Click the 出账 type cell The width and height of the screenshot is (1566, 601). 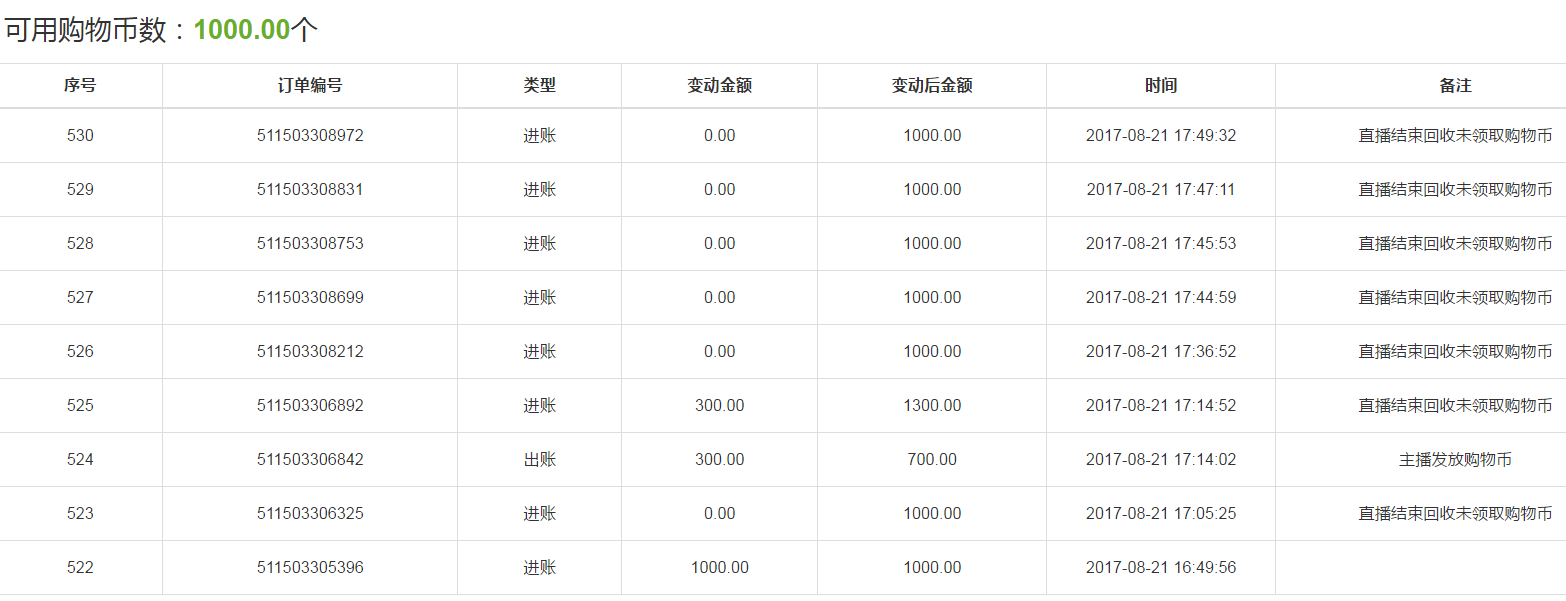pyautogui.click(x=539, y=460)
